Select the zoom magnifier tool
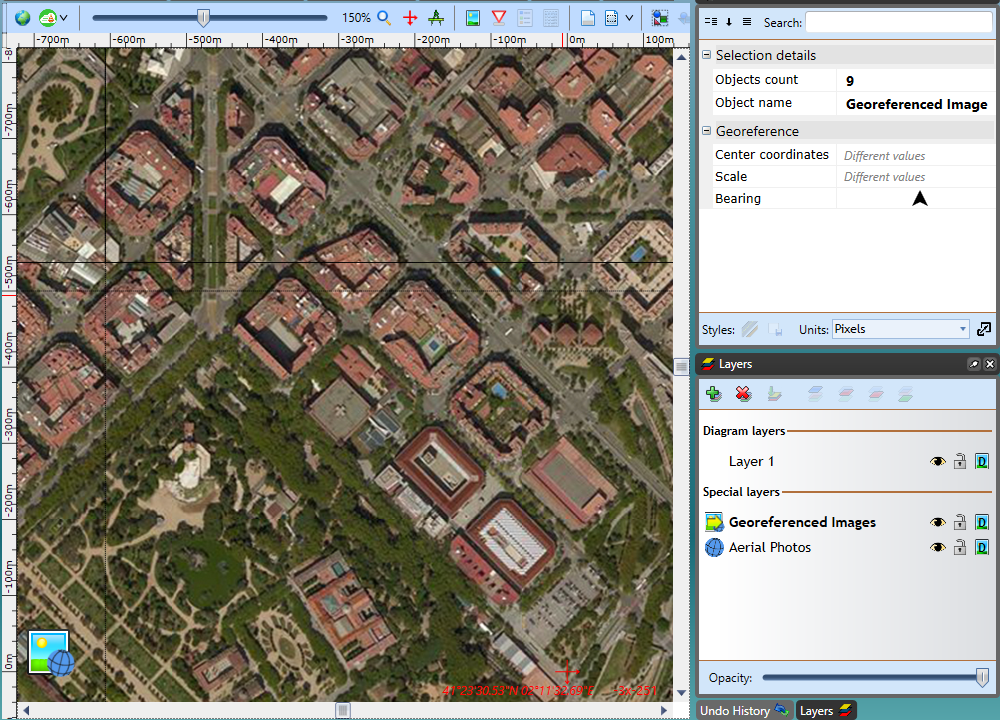Screen dimensions: 1000x720 [x=383, y=17]
